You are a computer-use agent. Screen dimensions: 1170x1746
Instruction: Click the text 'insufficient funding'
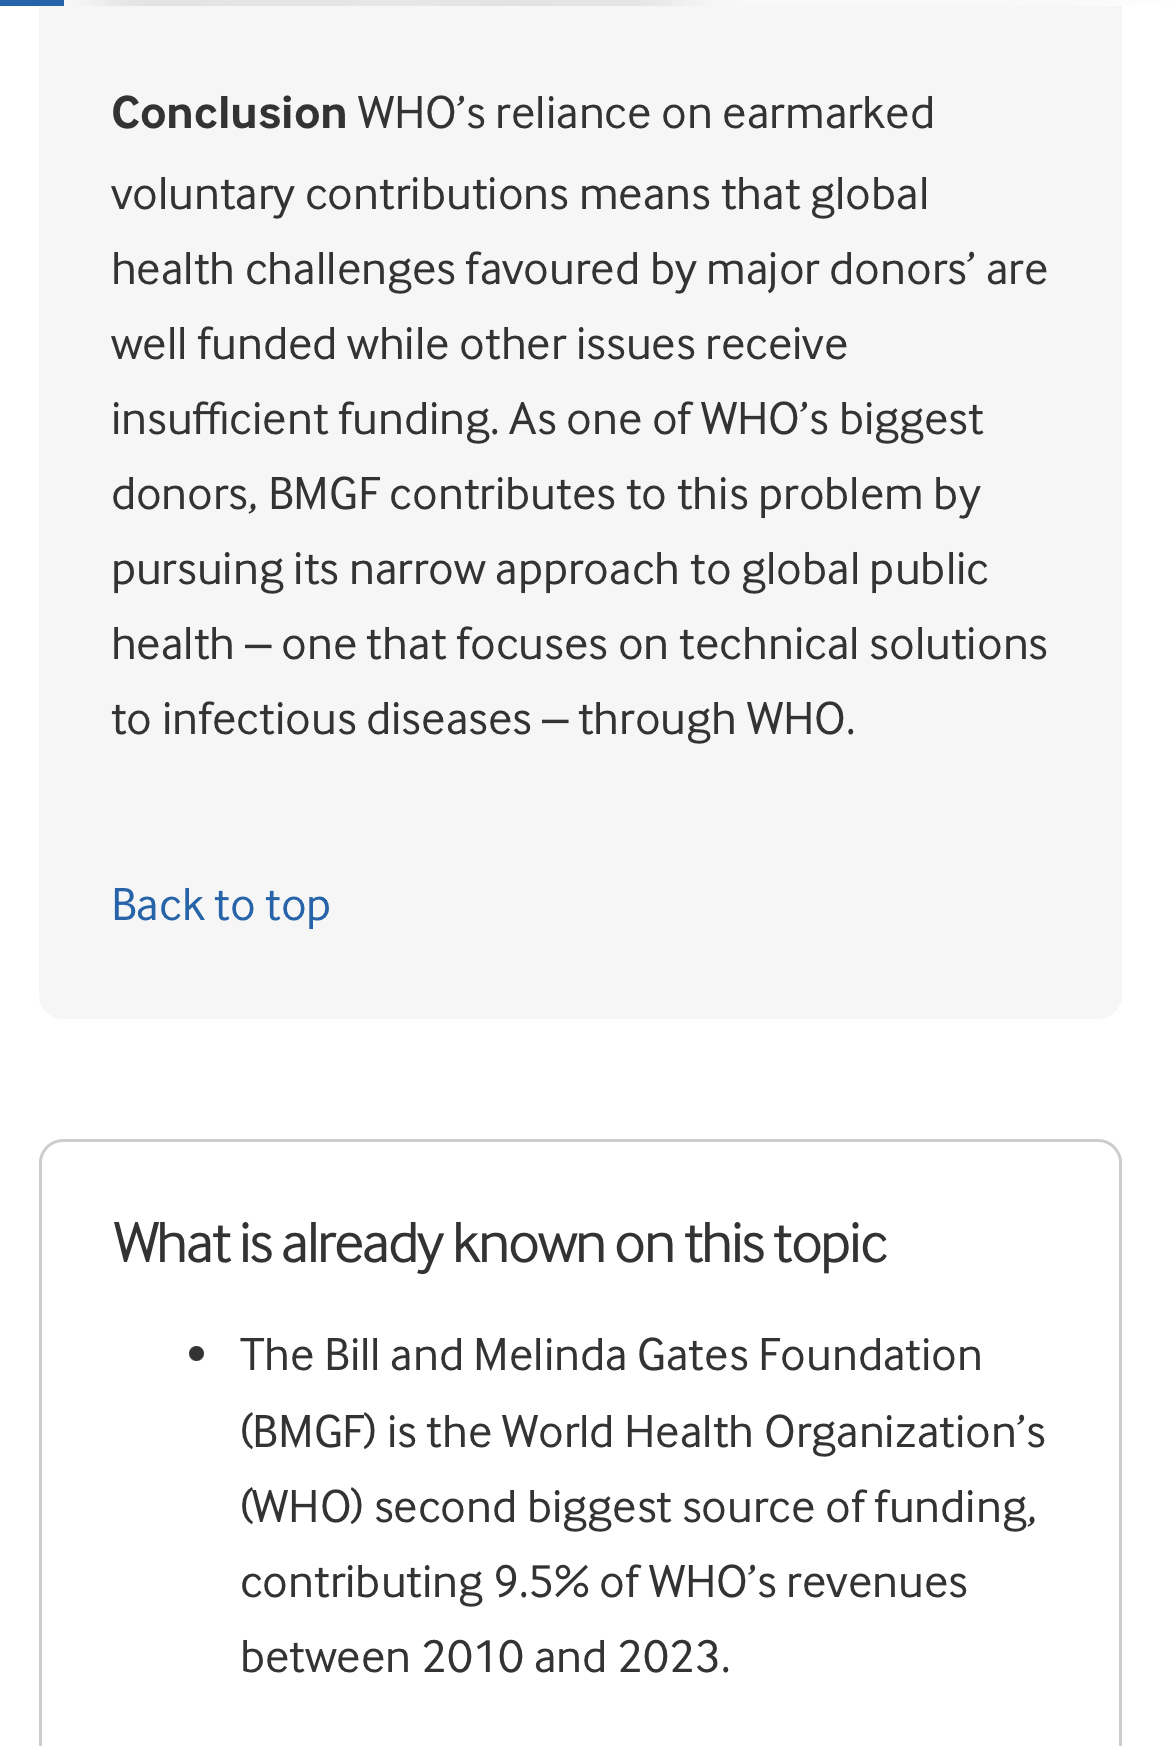[303, 419]
